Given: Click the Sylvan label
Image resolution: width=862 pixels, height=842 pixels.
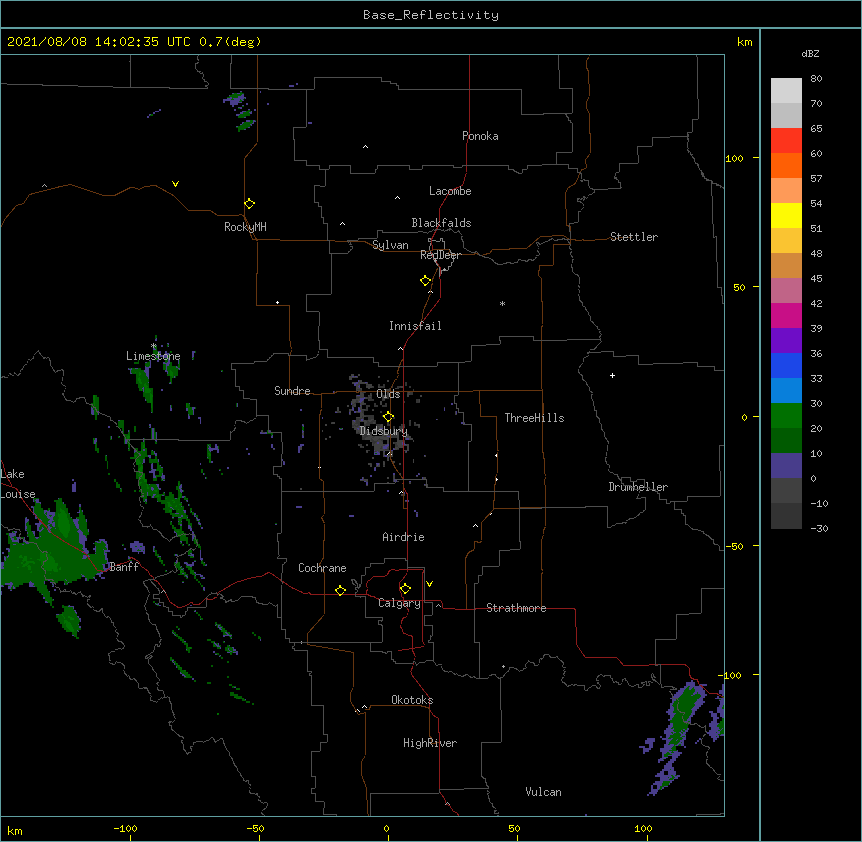Looking at the screenshot, I should (x=390, y=245).
